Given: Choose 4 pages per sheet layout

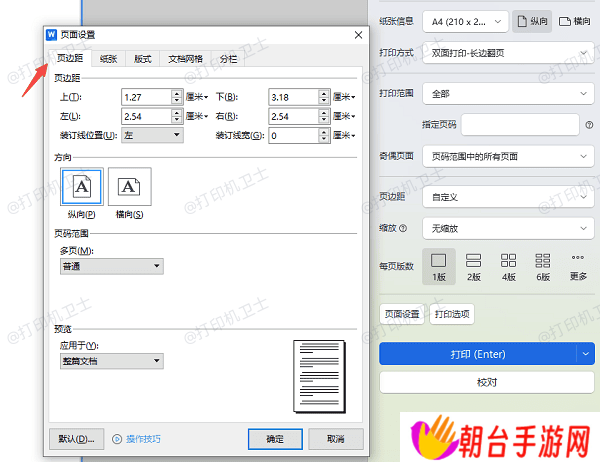Looking at the screenshot, I should click(508, 266).
